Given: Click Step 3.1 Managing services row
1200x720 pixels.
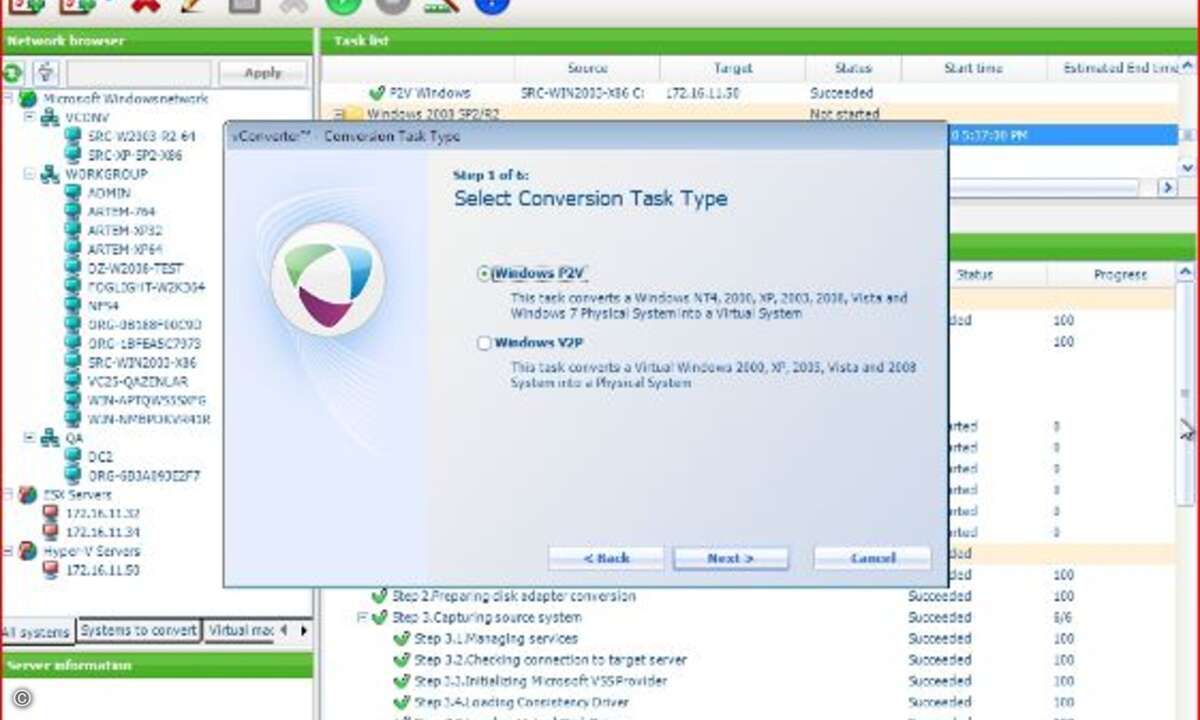Looking at the screenshot, I should point(496,639).
